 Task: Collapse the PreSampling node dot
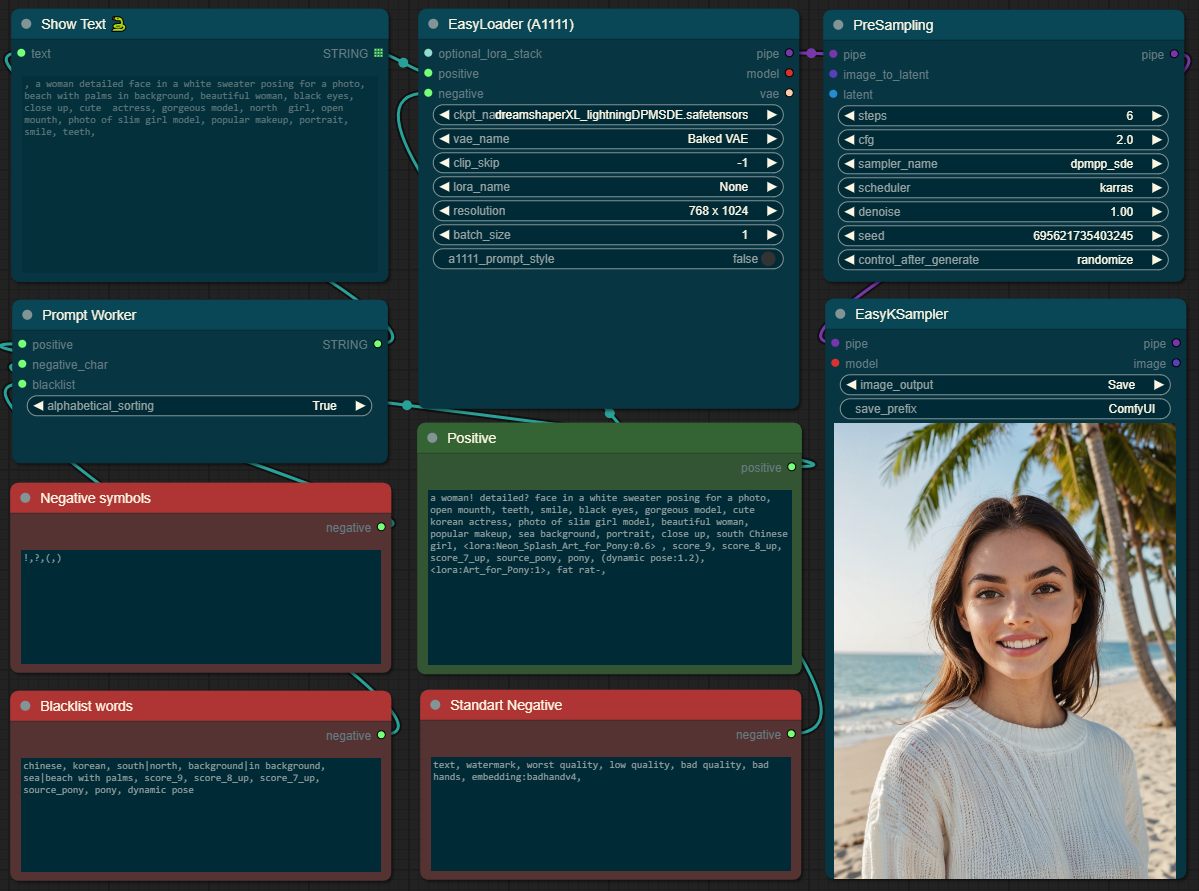pyautogui.click(x=838, y=24)
